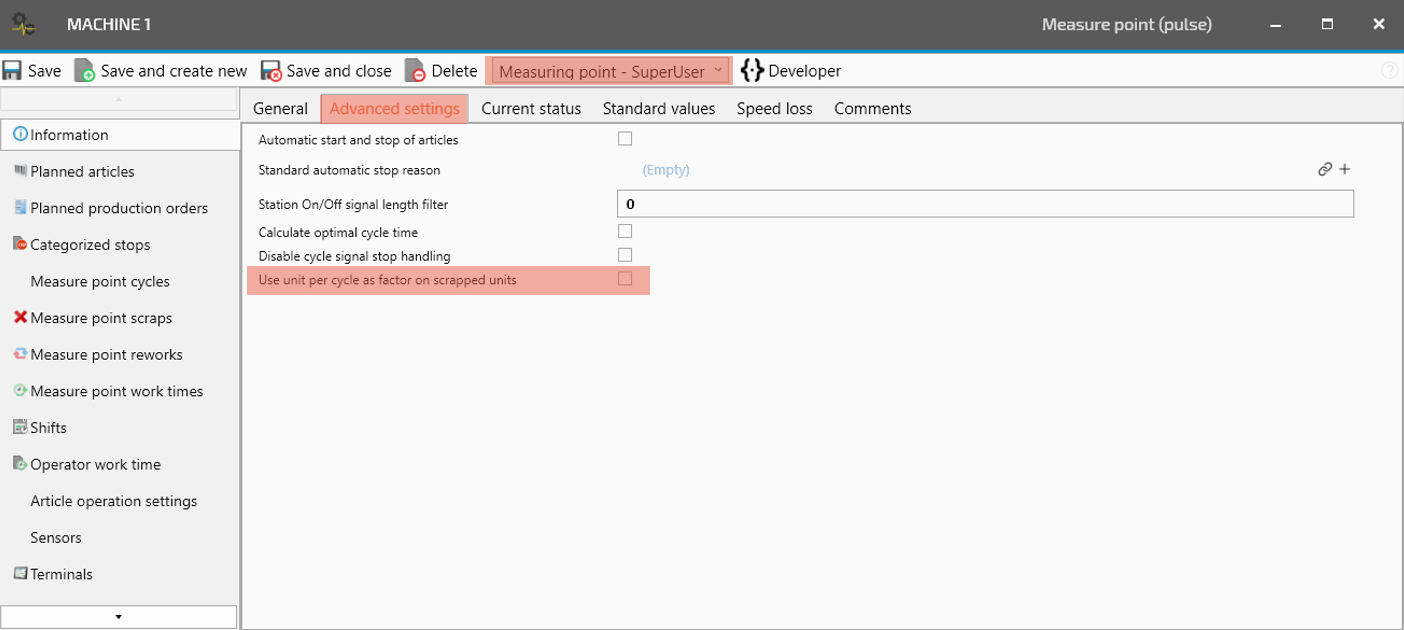
Task: Open Planned production orders section
Action: coord(119,208)
